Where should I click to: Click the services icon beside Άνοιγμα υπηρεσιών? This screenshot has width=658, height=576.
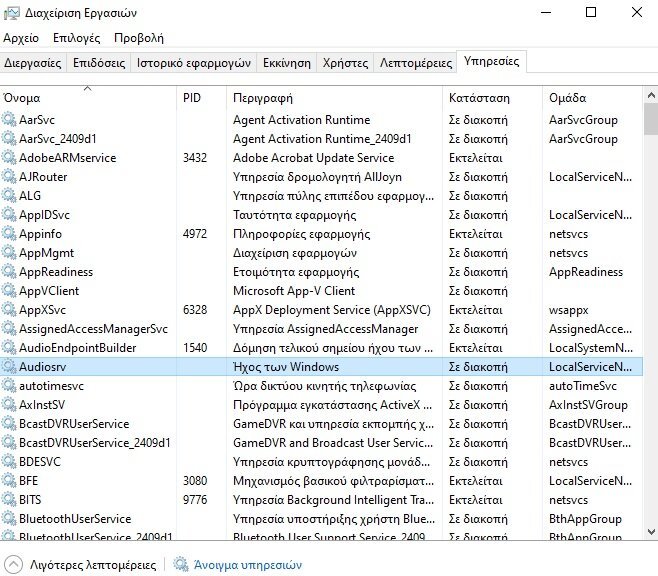[x=181, y=565]
